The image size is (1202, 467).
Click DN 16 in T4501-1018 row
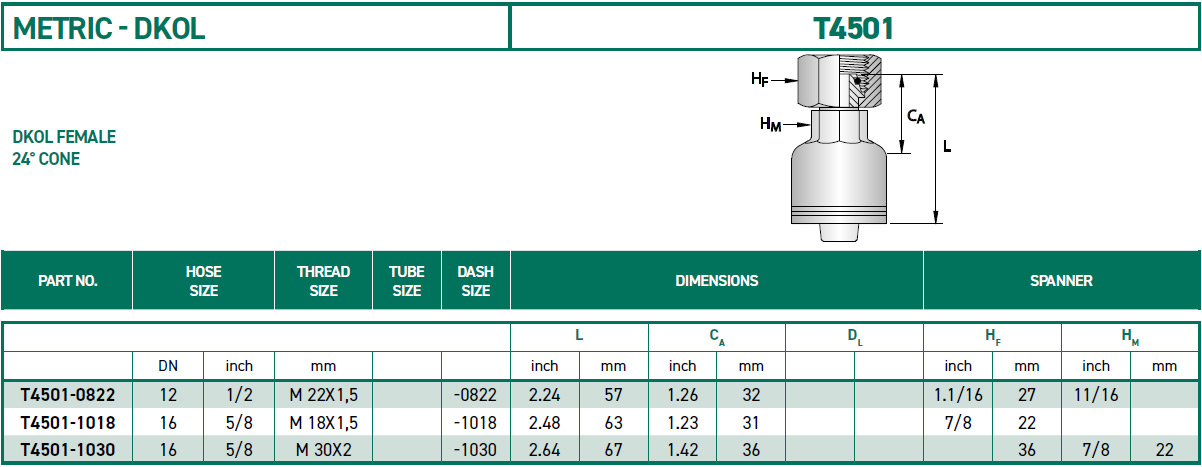pyautogui.click(x=167, y=422)
